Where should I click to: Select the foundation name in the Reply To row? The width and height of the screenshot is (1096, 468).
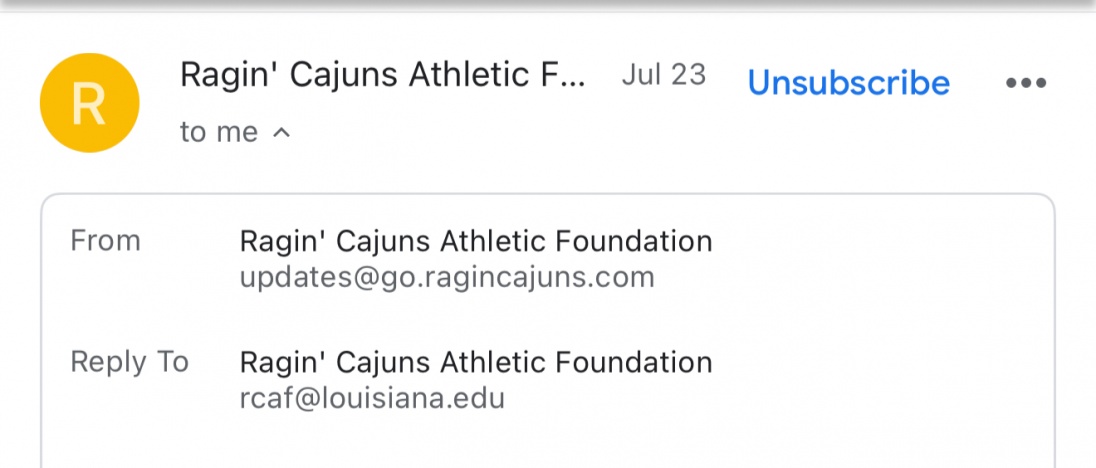pos(476,362)
